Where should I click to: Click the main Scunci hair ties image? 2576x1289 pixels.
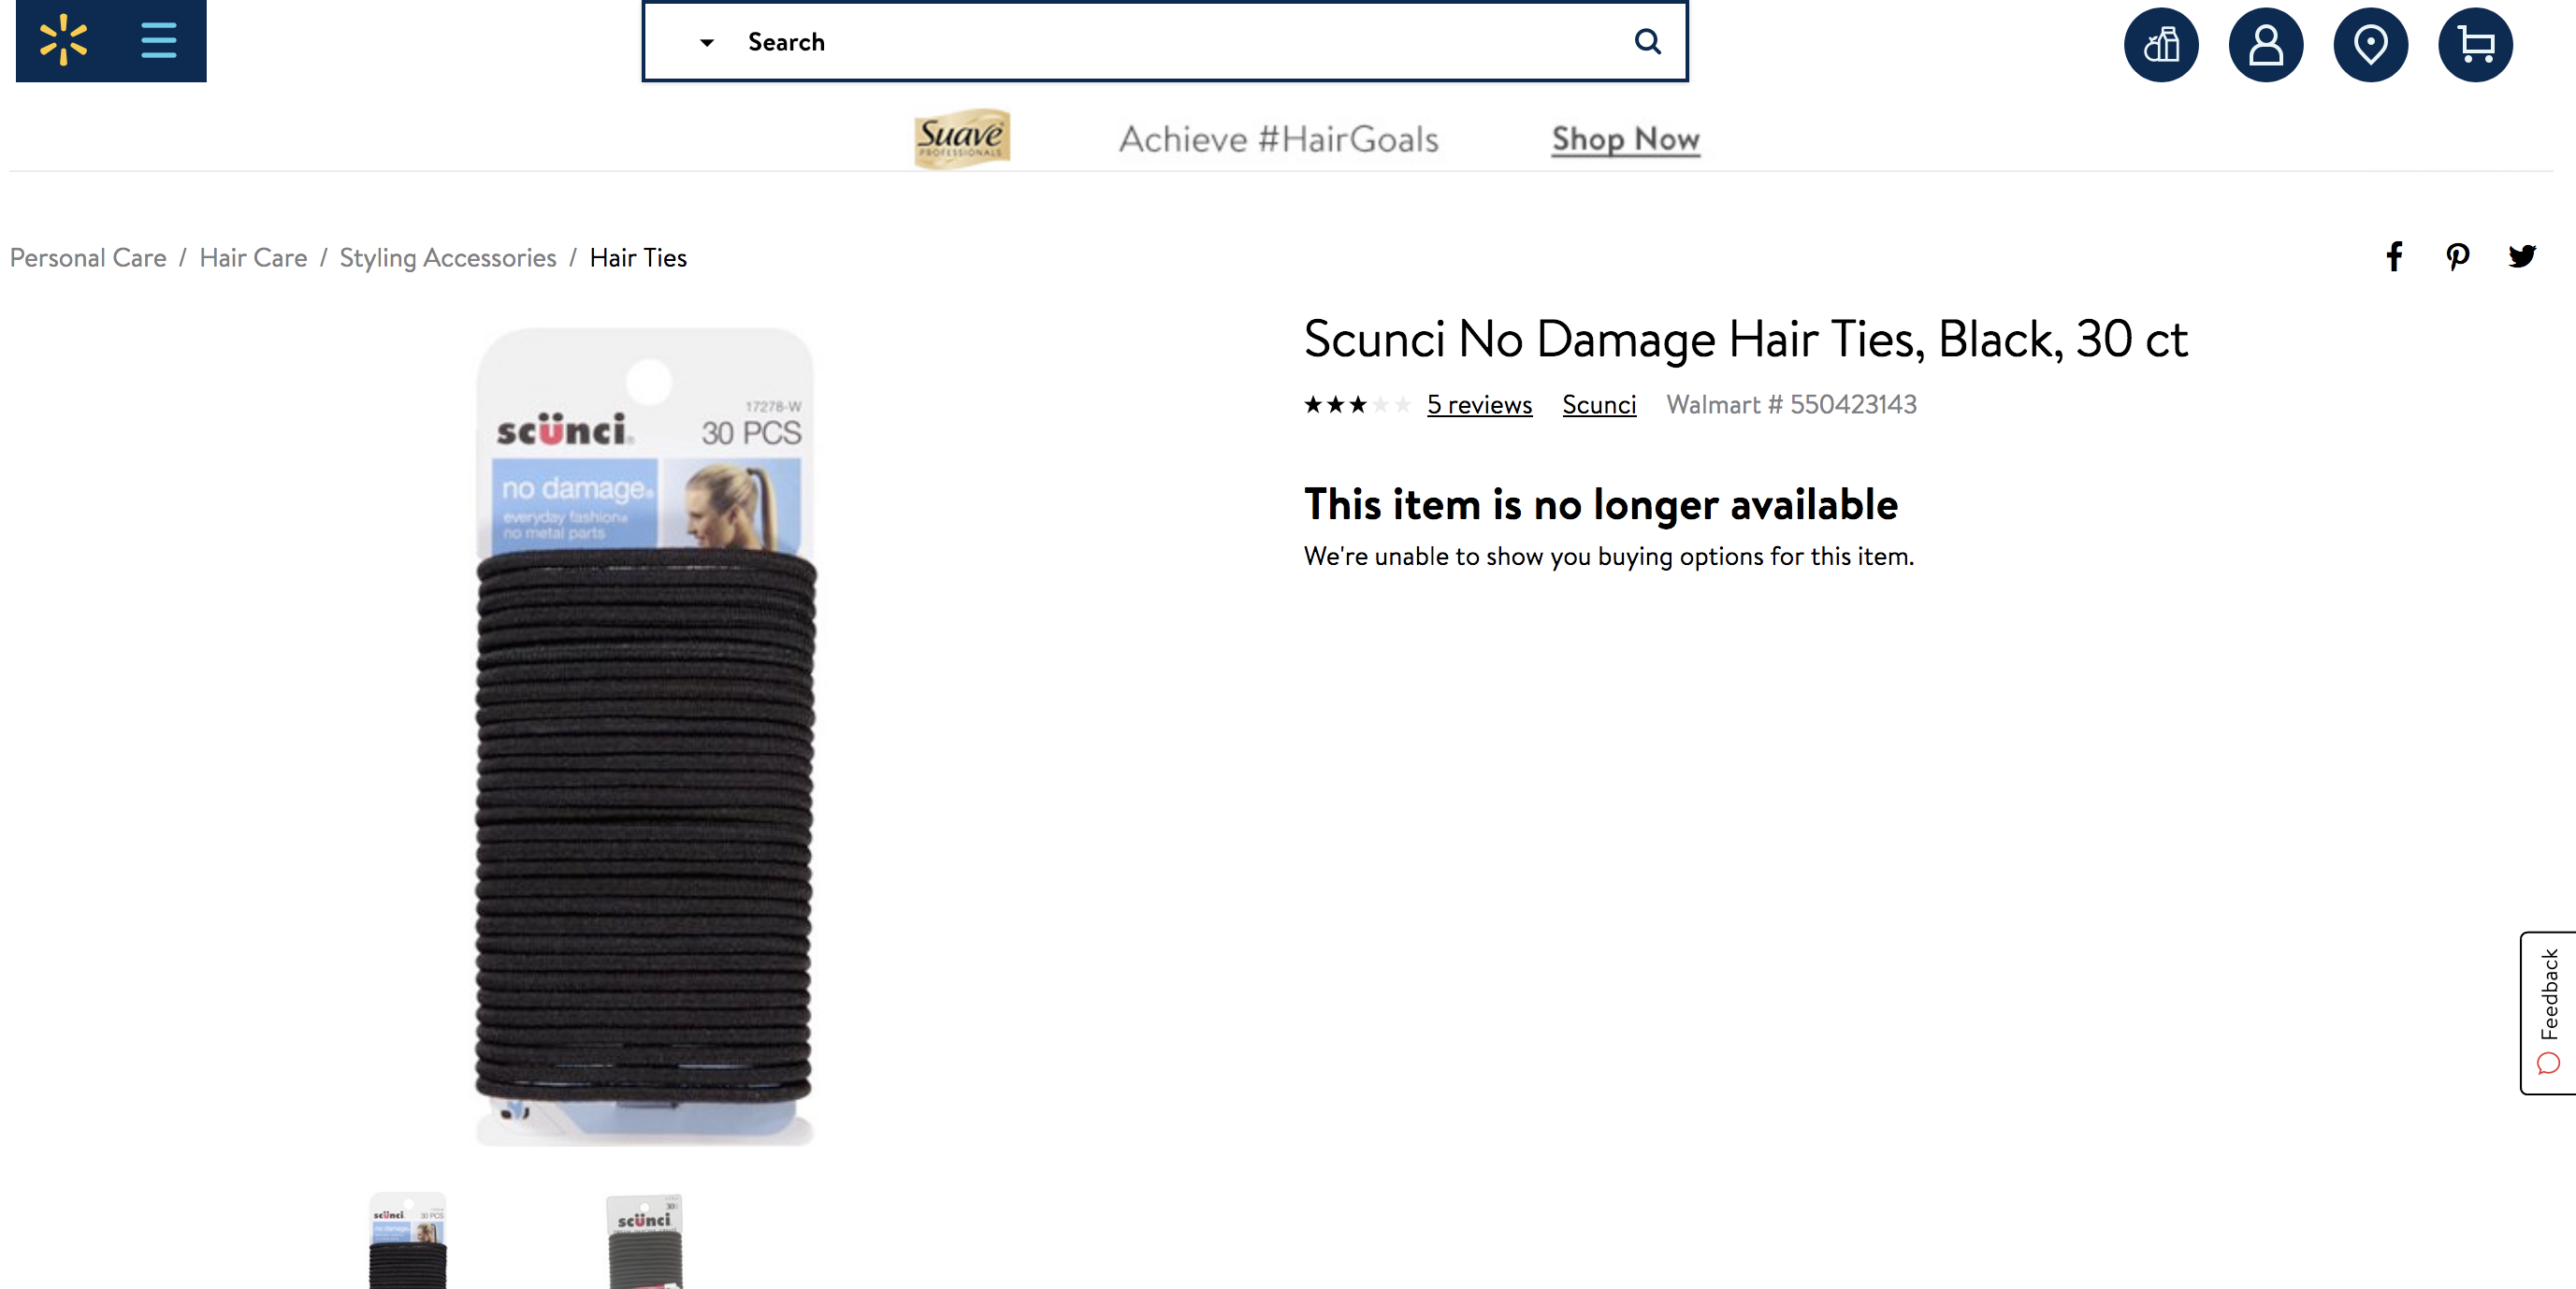tap(645, 737)
